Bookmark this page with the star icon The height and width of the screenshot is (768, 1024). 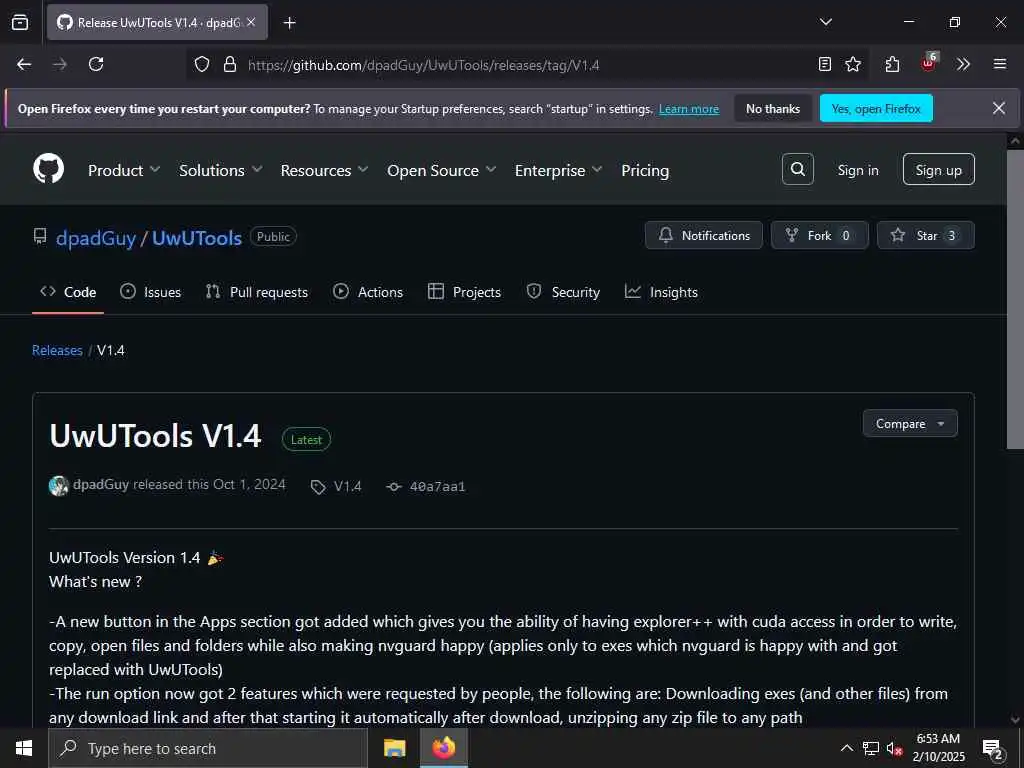pos(853,64)
